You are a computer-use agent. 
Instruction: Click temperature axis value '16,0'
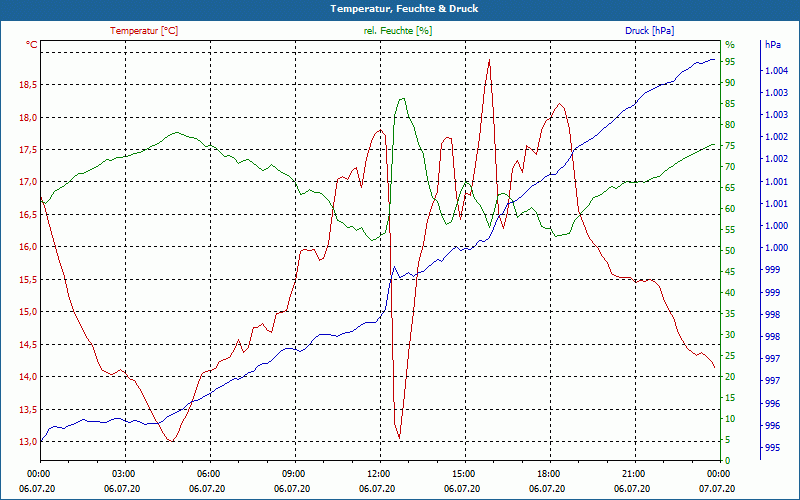28,247
